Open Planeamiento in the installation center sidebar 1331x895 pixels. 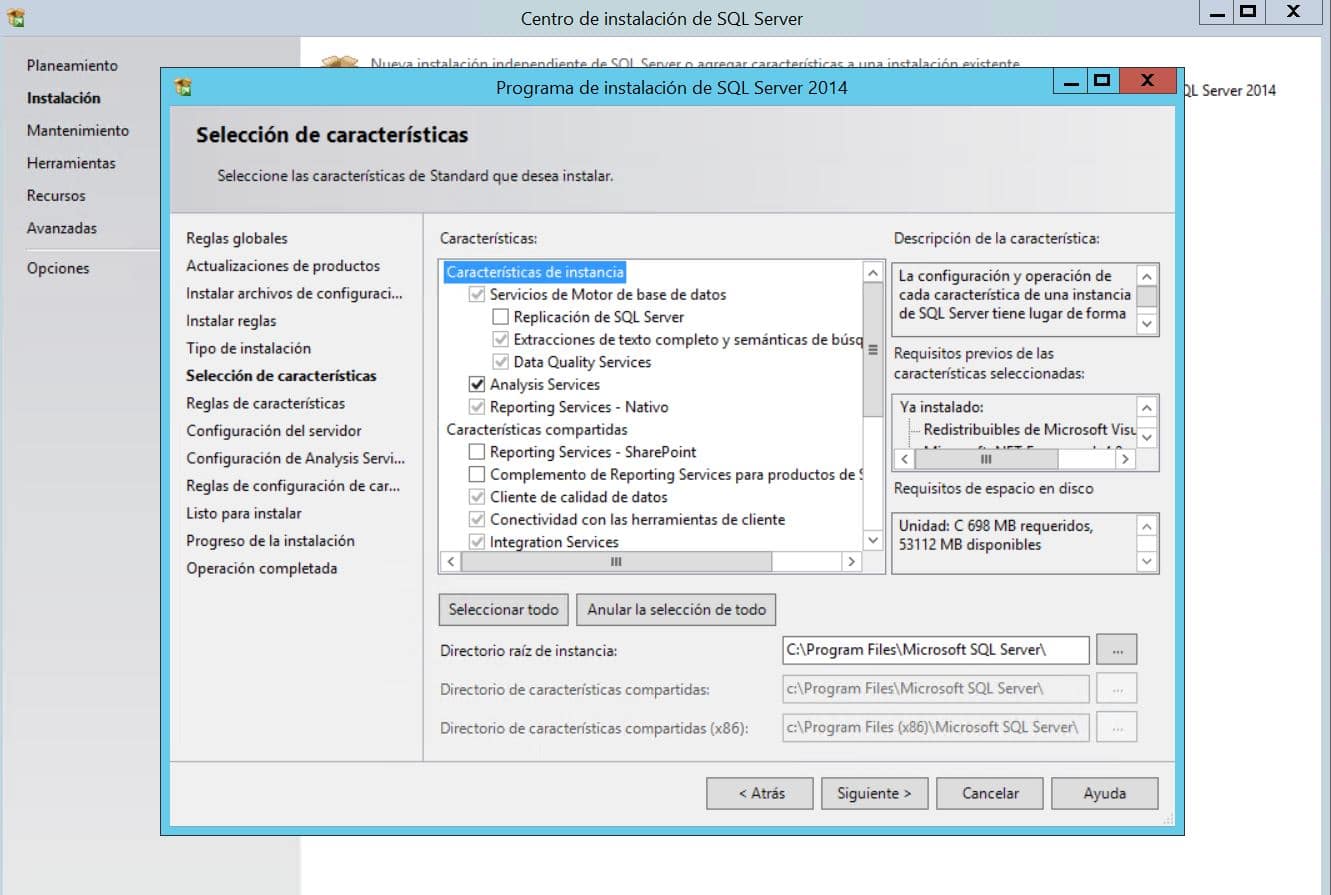(x=72, y=66)
